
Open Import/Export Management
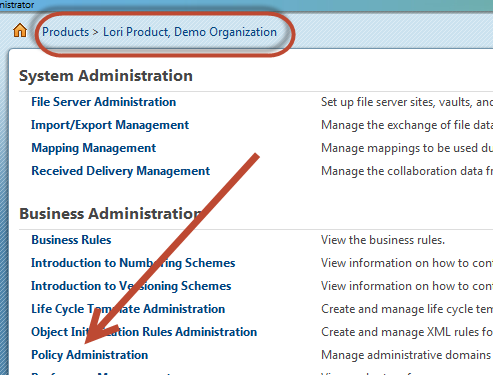coord(110,125)
